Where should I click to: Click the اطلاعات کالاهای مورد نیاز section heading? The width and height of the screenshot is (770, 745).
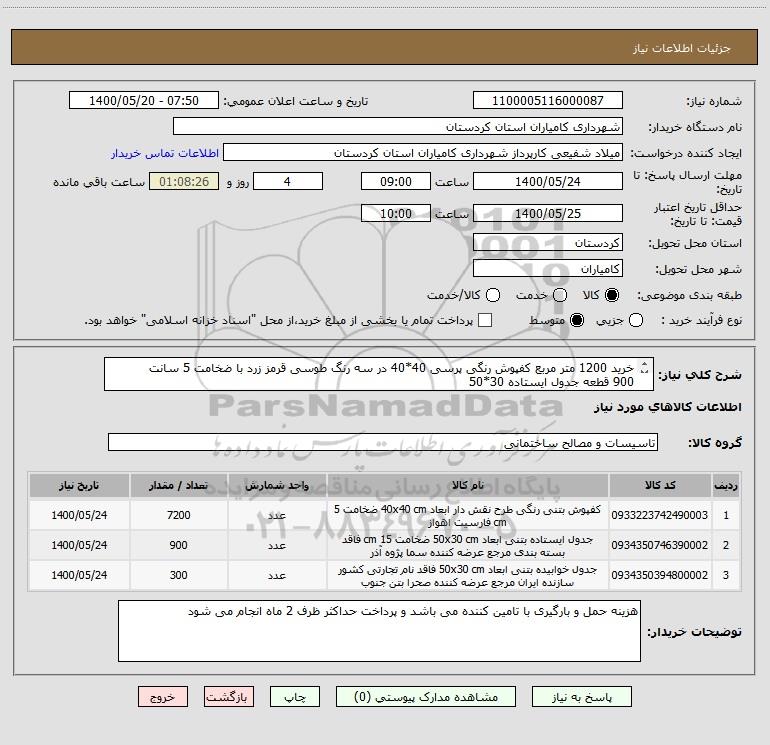(x=668, y=407)
